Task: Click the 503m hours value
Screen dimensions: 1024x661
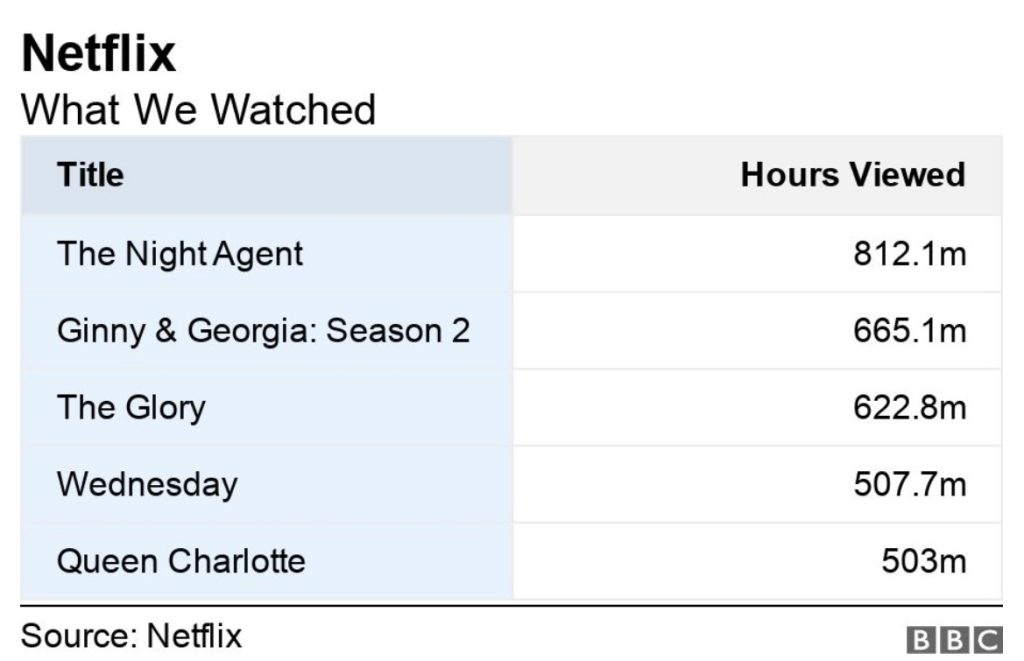Action: pos(923,561)
